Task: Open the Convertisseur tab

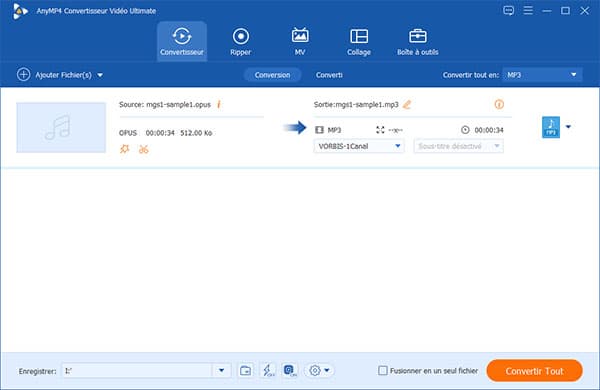Action: click(x=182, y=41)
